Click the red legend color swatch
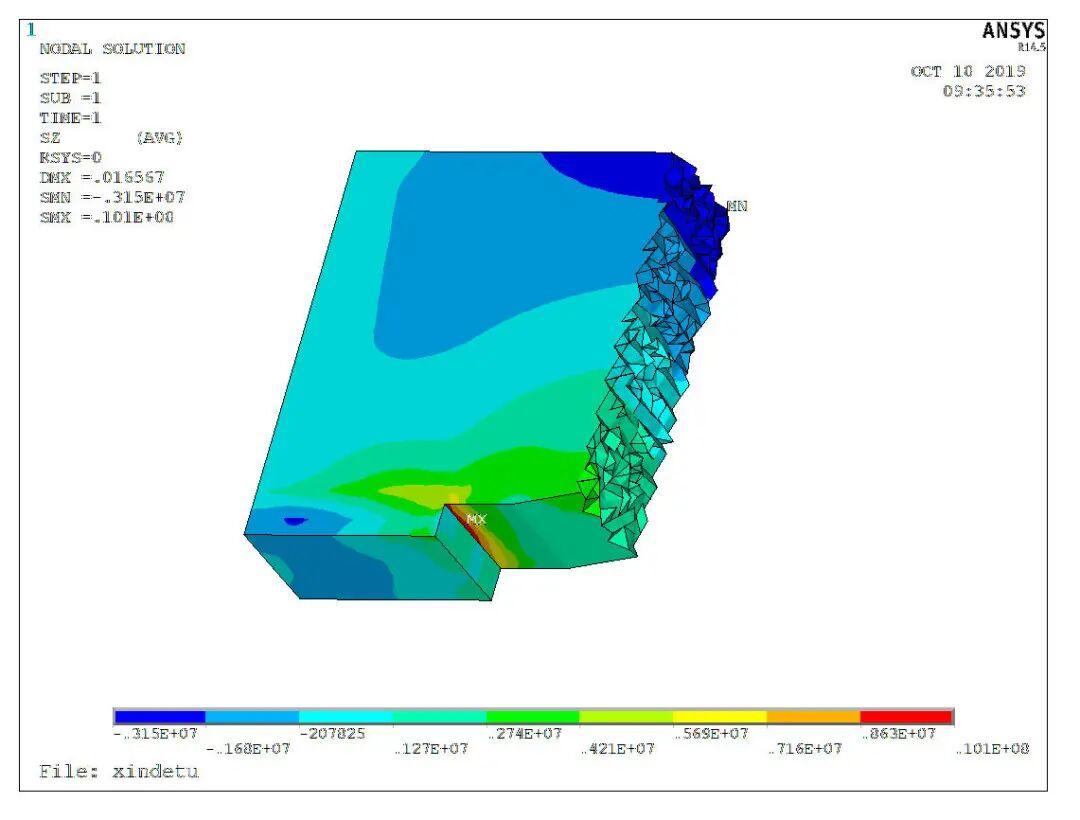The image size is (1080, 820). click(906, 717)
